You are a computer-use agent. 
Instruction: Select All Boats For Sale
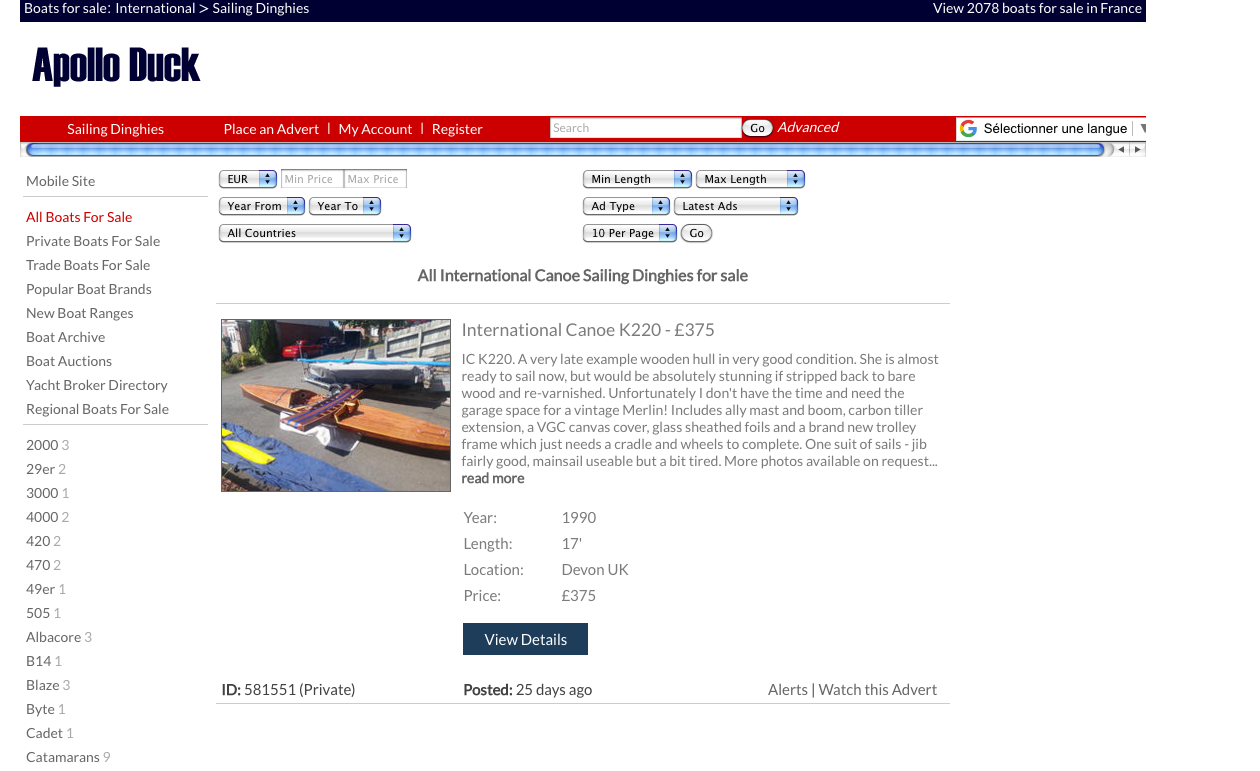point(79,217)
